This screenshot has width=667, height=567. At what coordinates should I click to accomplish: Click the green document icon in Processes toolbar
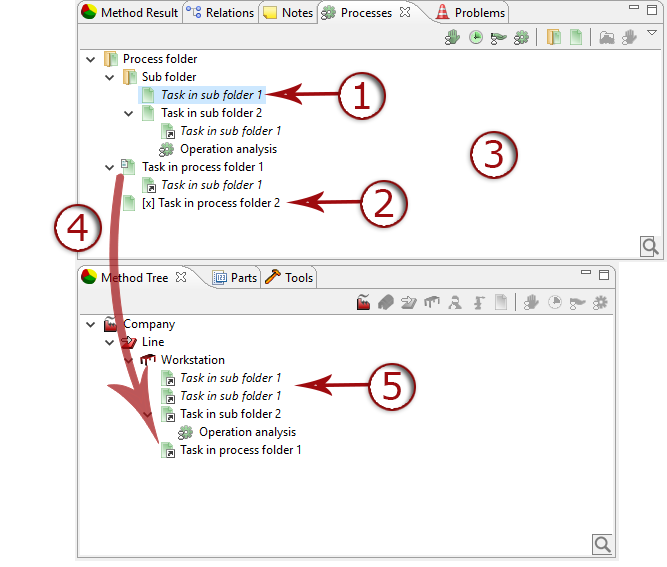[576, 37]
